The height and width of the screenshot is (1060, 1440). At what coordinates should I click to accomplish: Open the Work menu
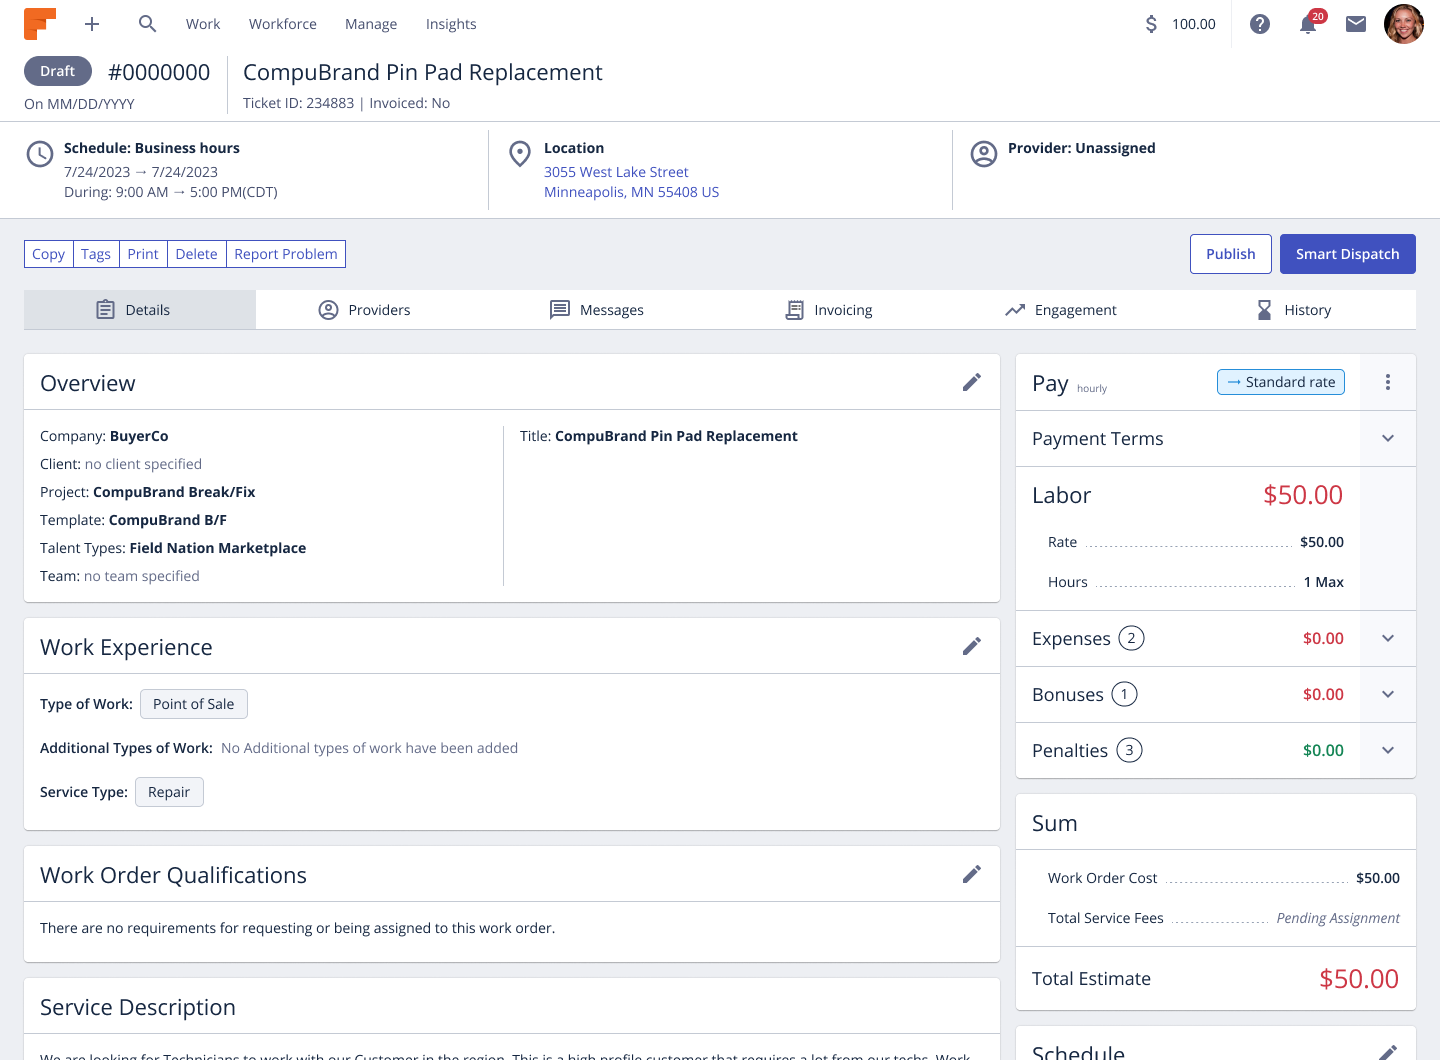tap(203, 24)
